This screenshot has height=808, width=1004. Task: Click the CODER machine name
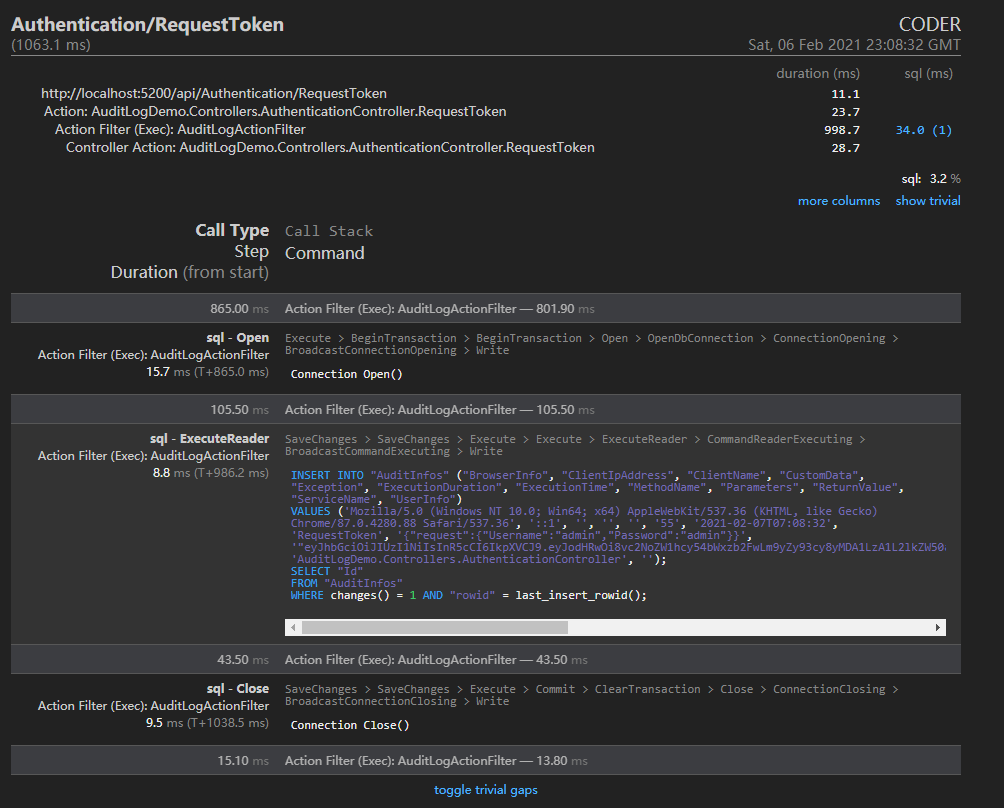tap(930, 24)
